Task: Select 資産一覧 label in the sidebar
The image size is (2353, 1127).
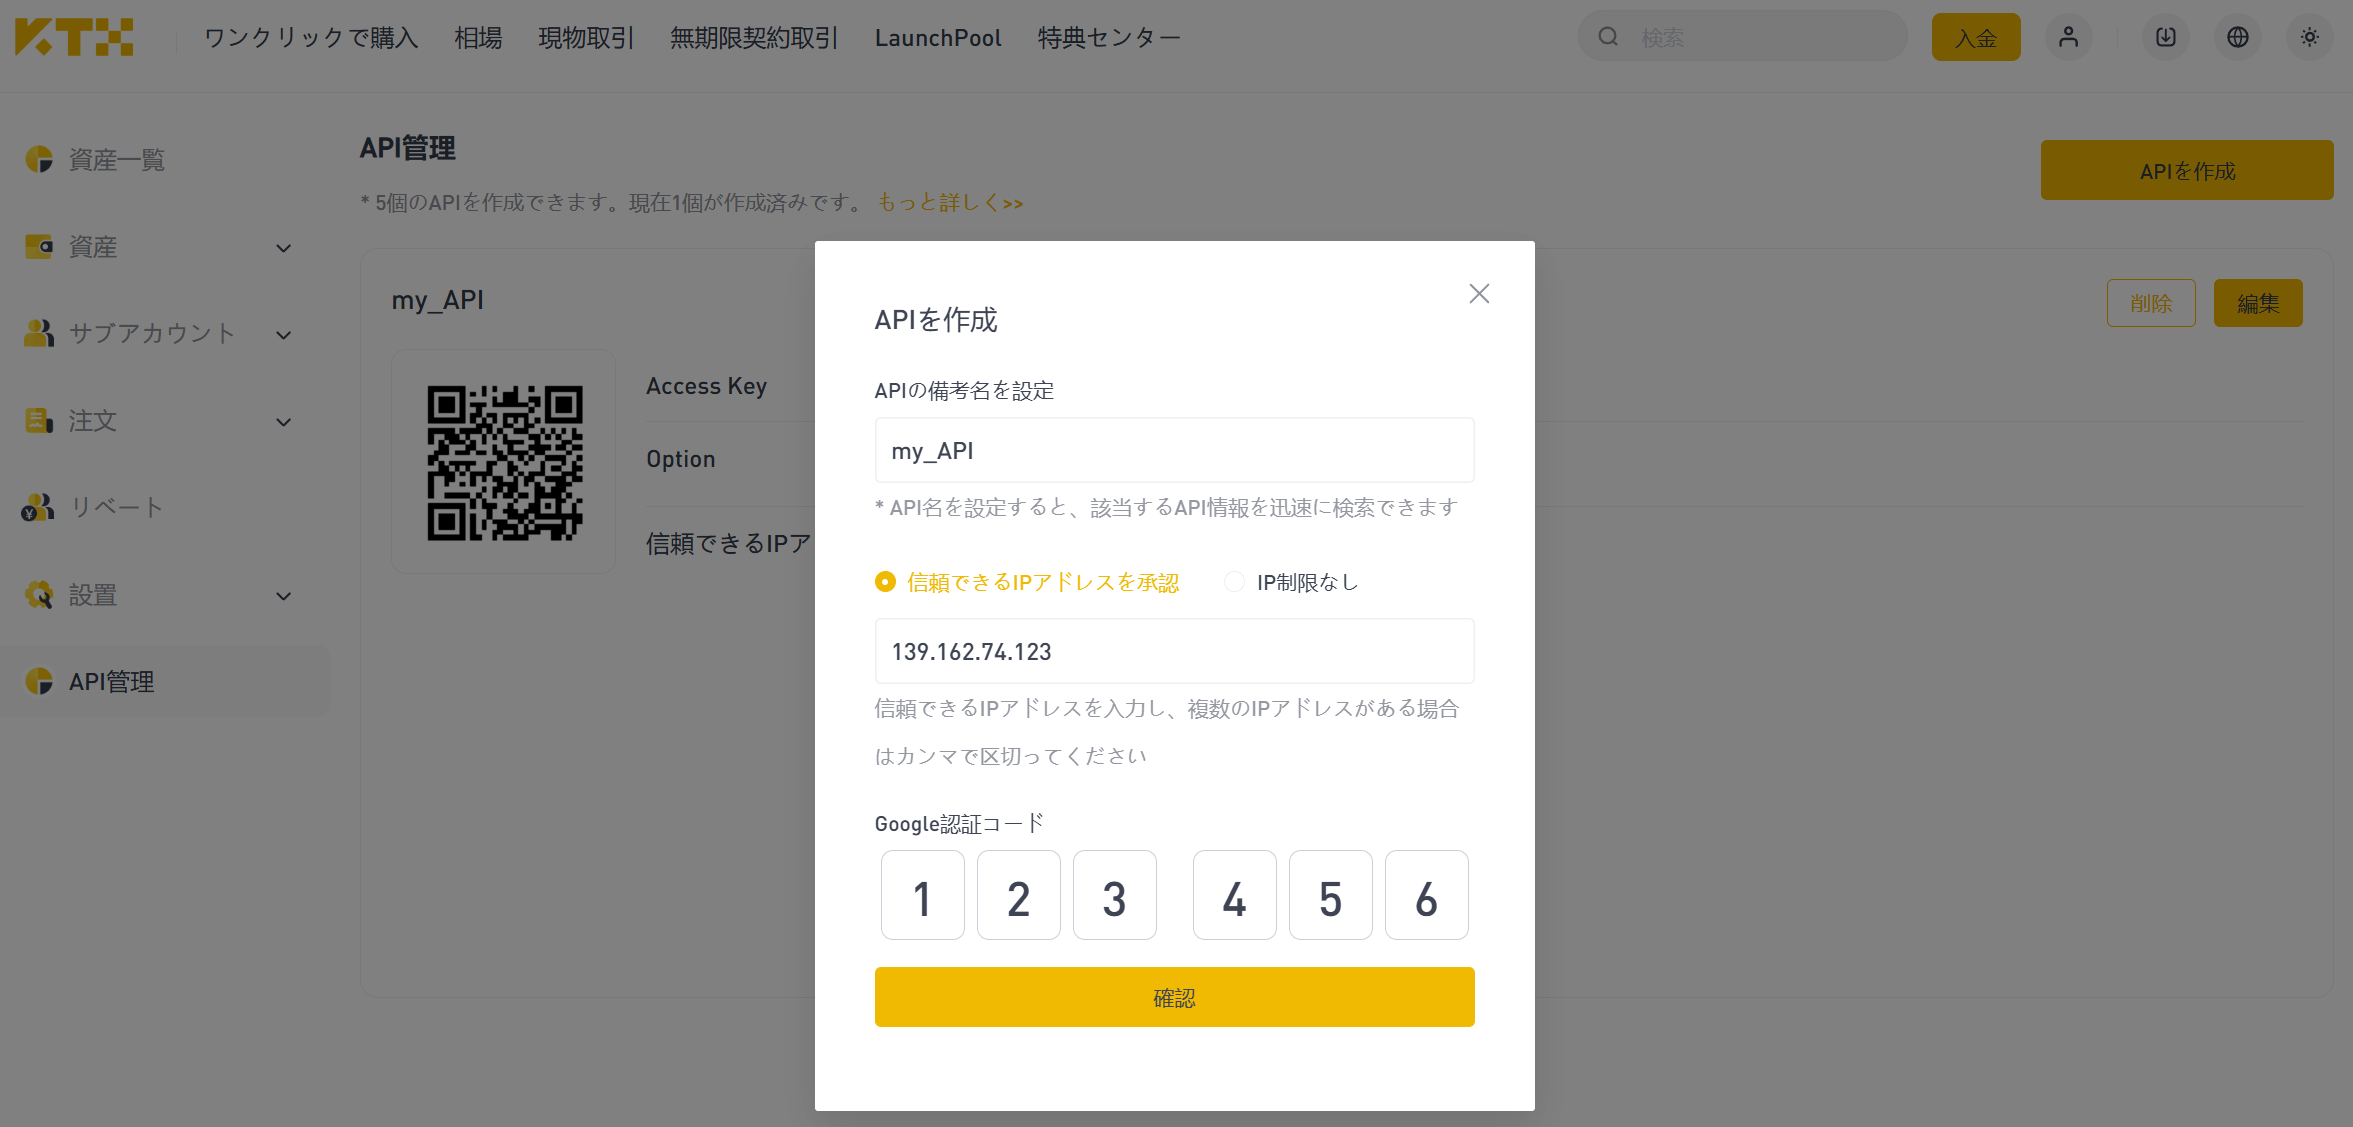Action: (117, 160)
